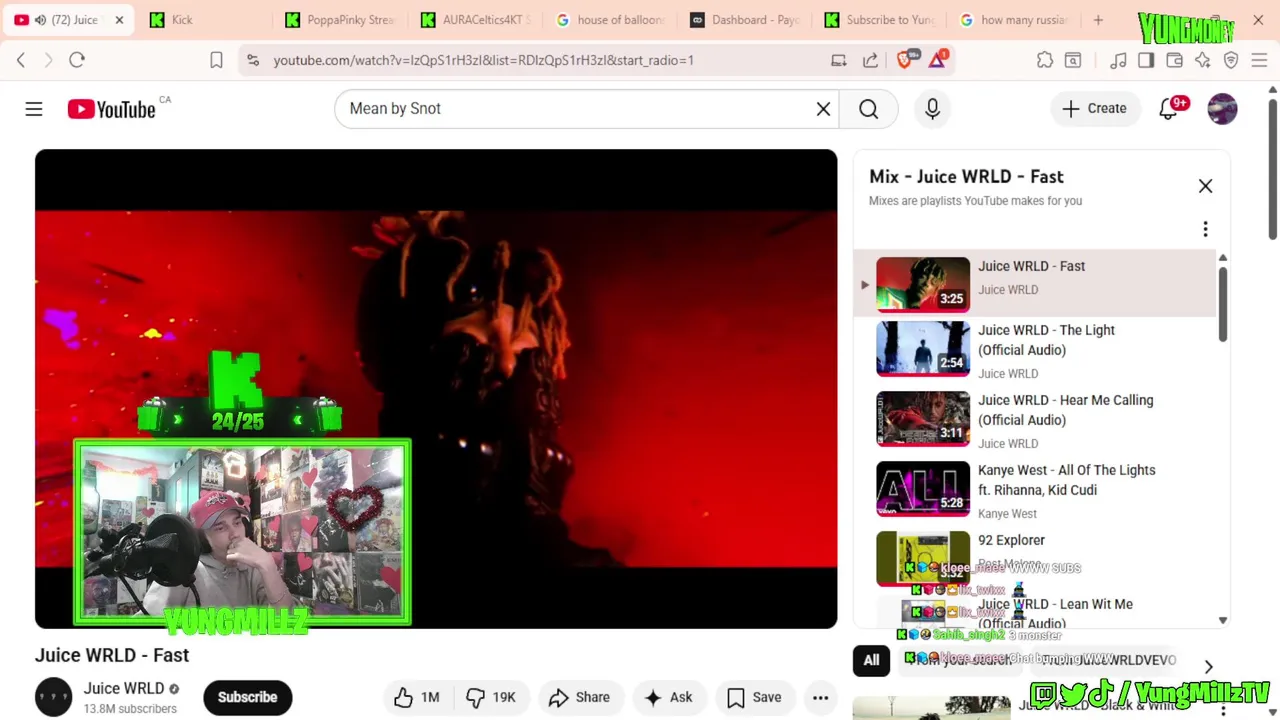This screenshot has height=720, width=1280.
Task: Click the Save button
Action: point(755,697)
